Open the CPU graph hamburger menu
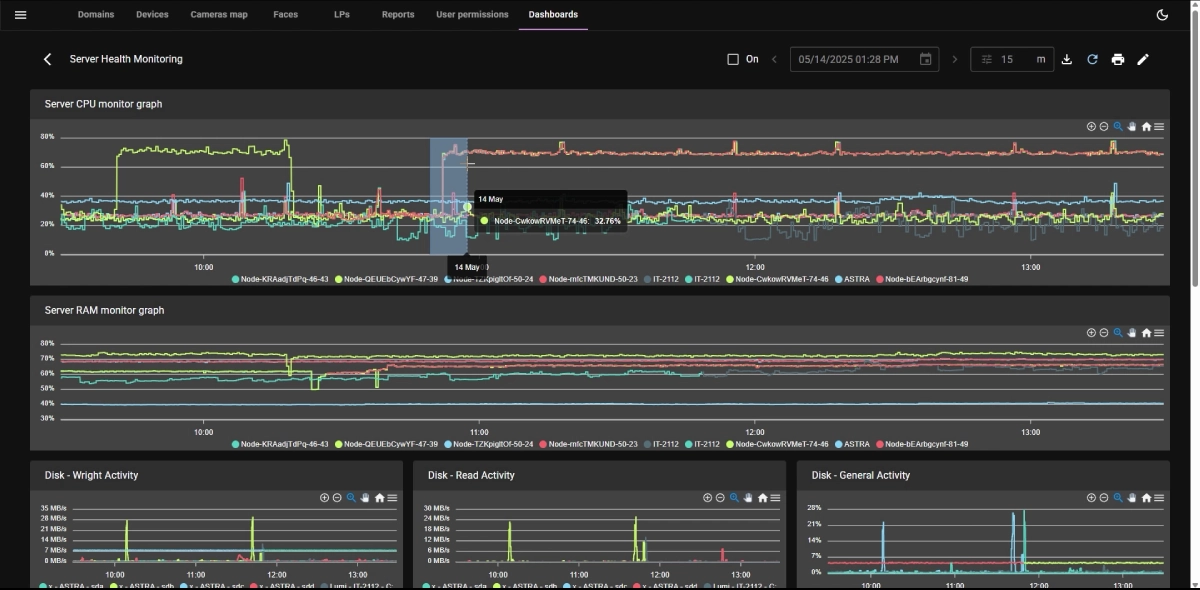 [x=1159, y=127]
